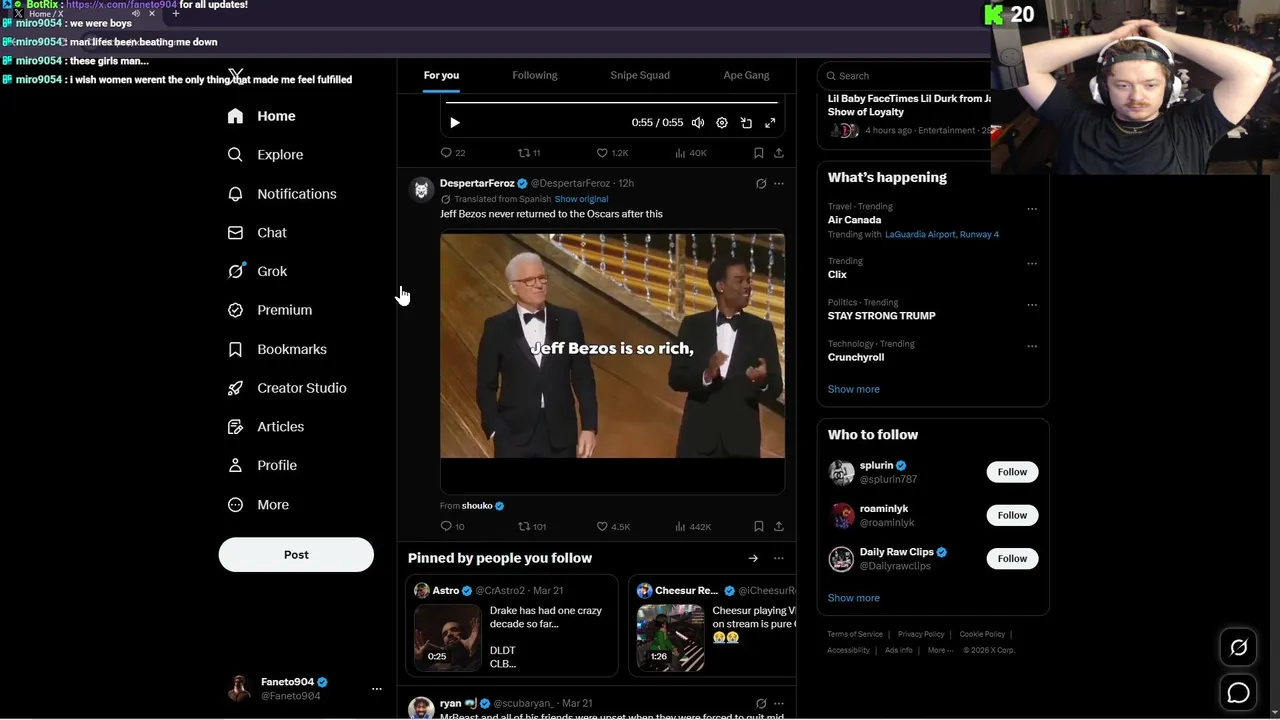This screenshot has width=1280, height=720.
Task: Play the top video with play button
Action: click(x=454, y=122)
